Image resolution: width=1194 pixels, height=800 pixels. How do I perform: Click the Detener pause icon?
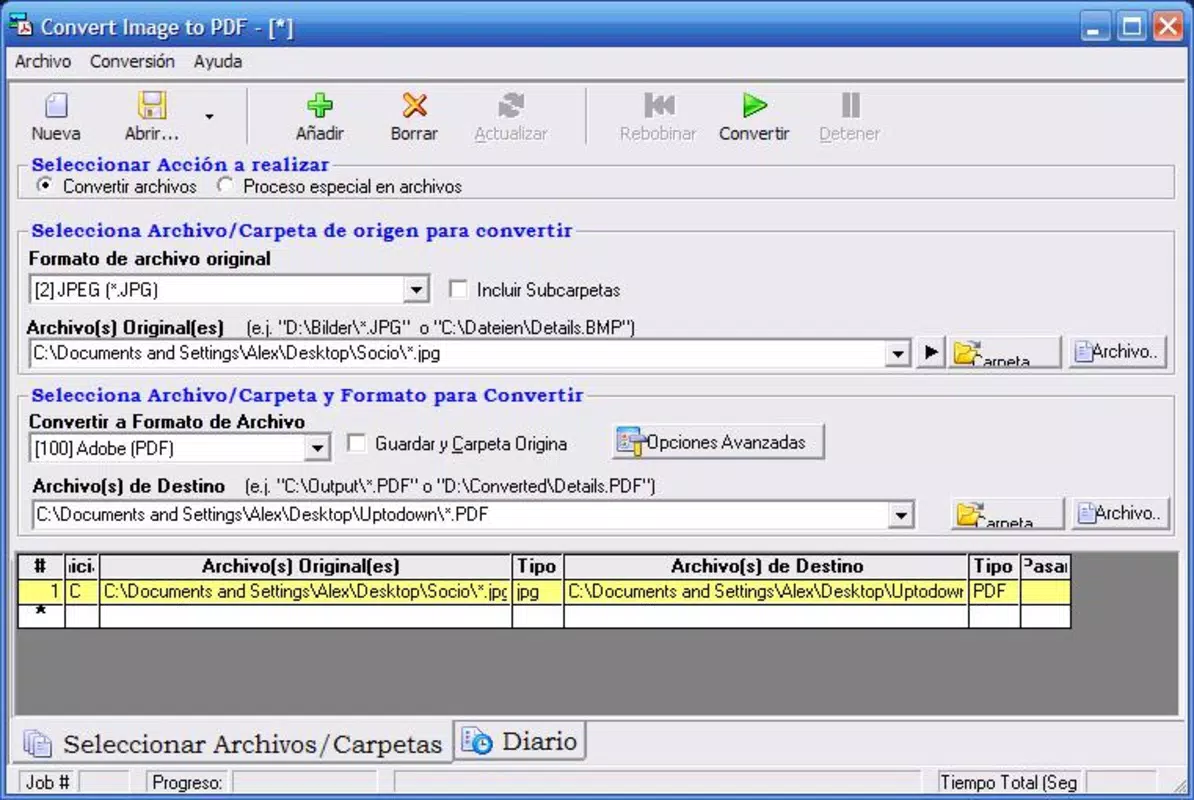850,106
